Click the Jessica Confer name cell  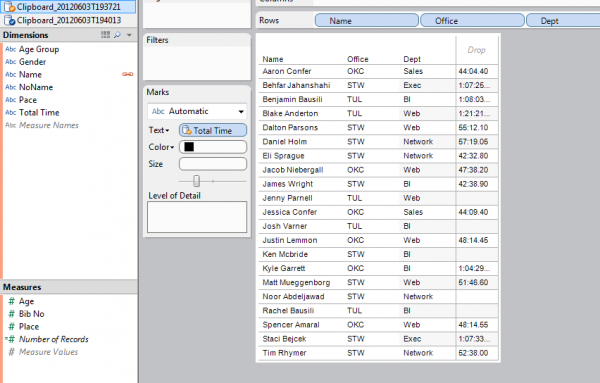tap(289, 212)
